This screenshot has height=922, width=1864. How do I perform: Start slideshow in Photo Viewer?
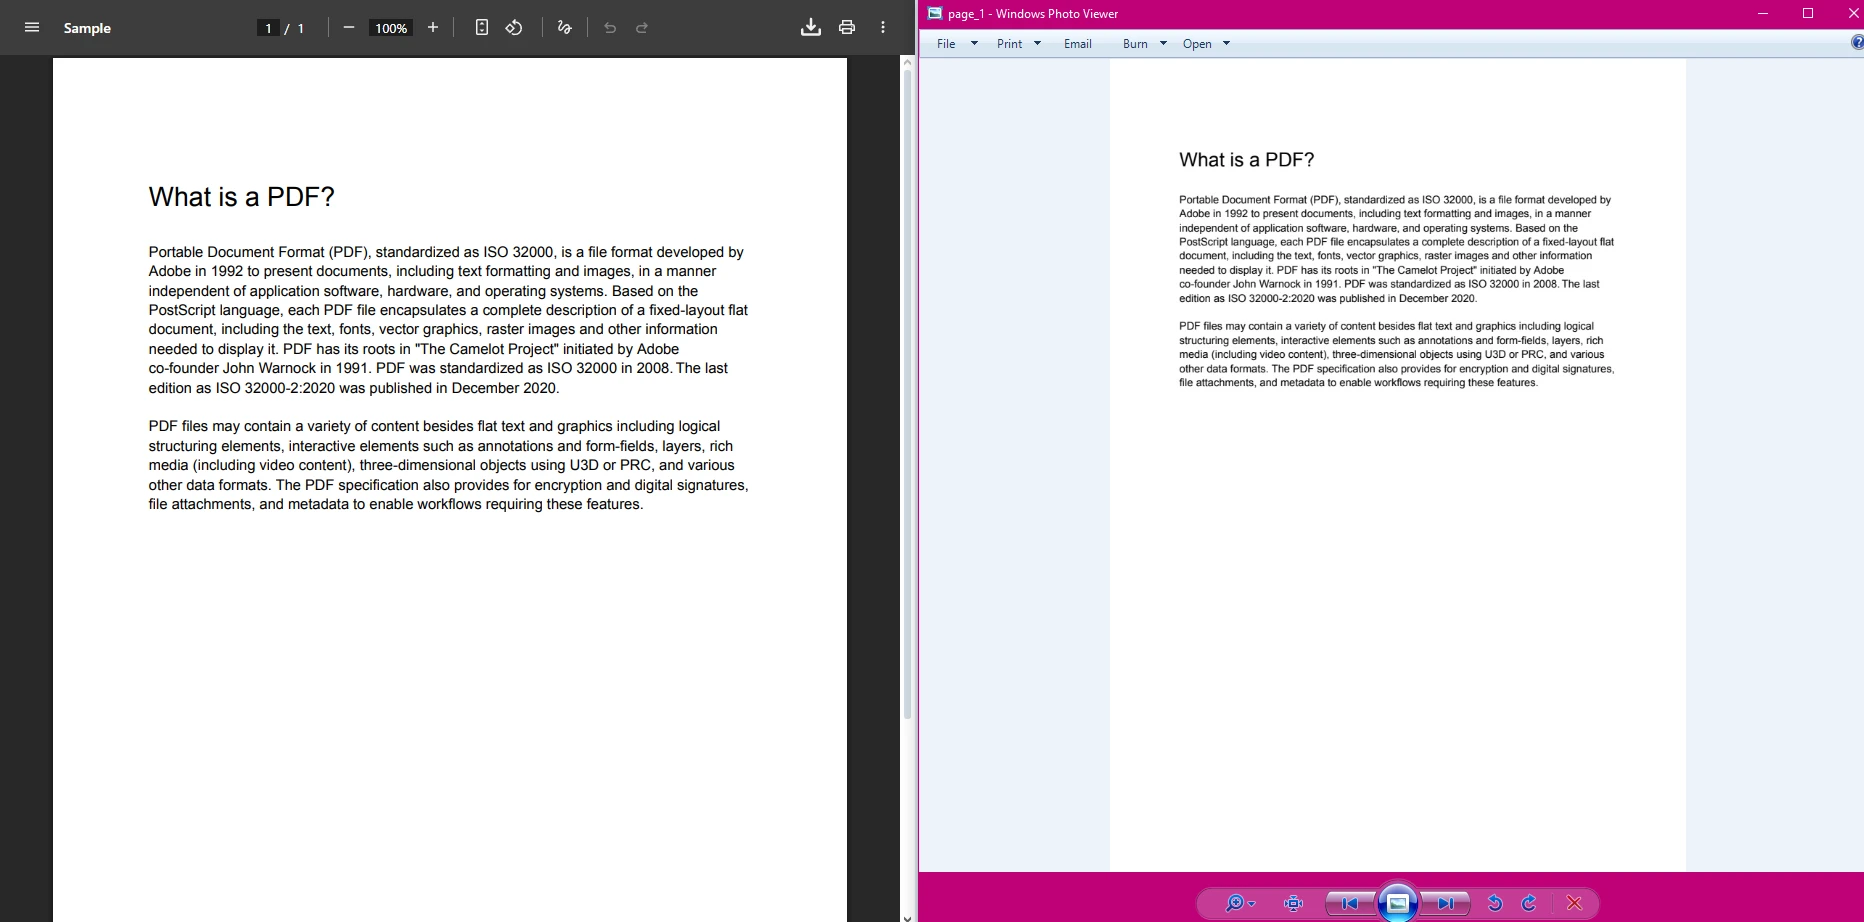coord(1398,903)
